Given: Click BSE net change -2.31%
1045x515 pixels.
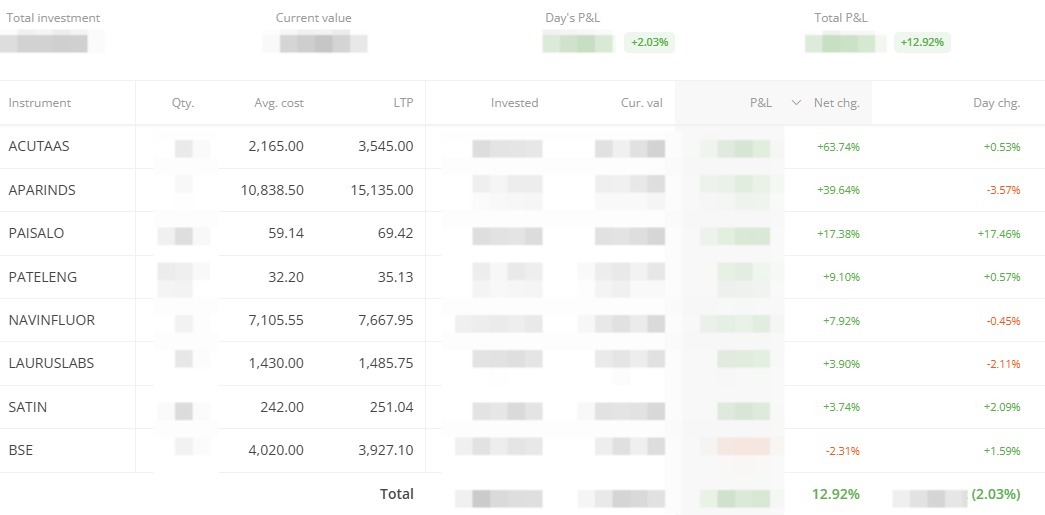Looking at the screenshot, I should coord(842,451).
